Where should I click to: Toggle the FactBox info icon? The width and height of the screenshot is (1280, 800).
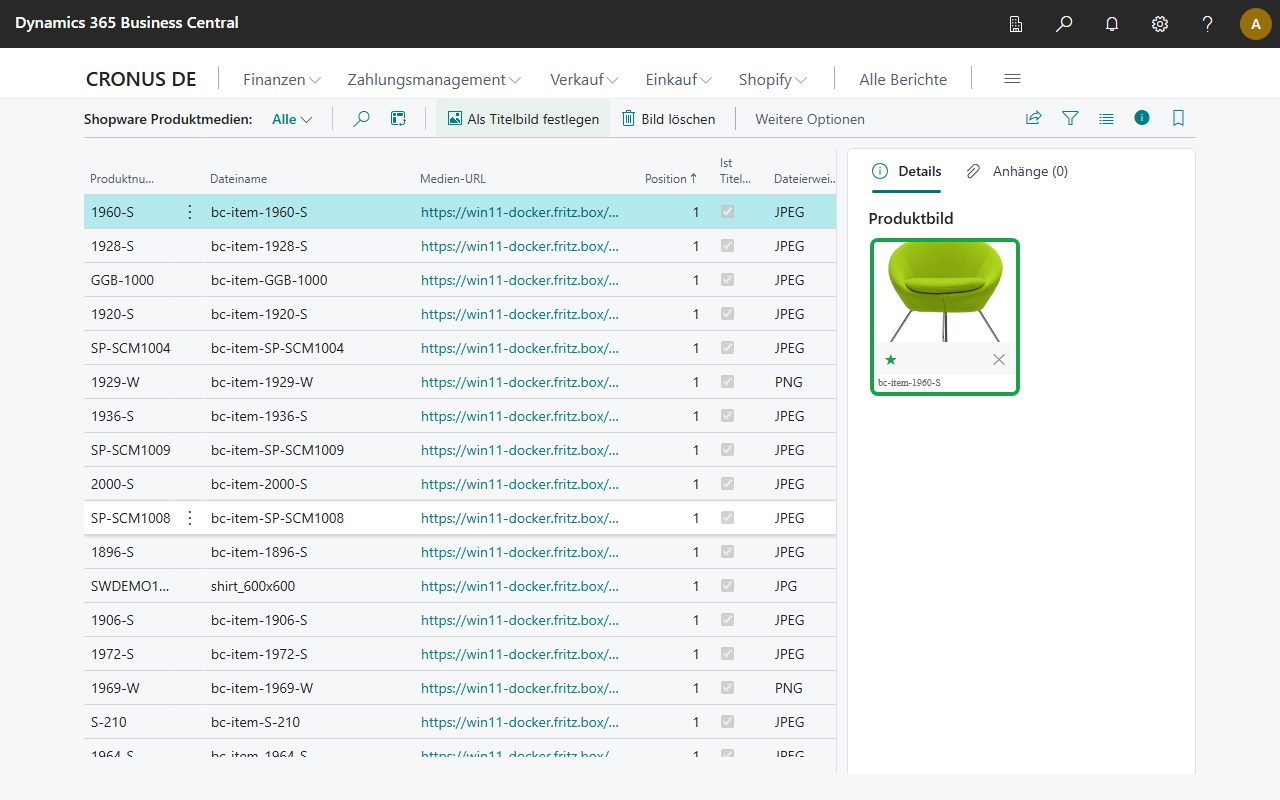[x=1142, y=118]
